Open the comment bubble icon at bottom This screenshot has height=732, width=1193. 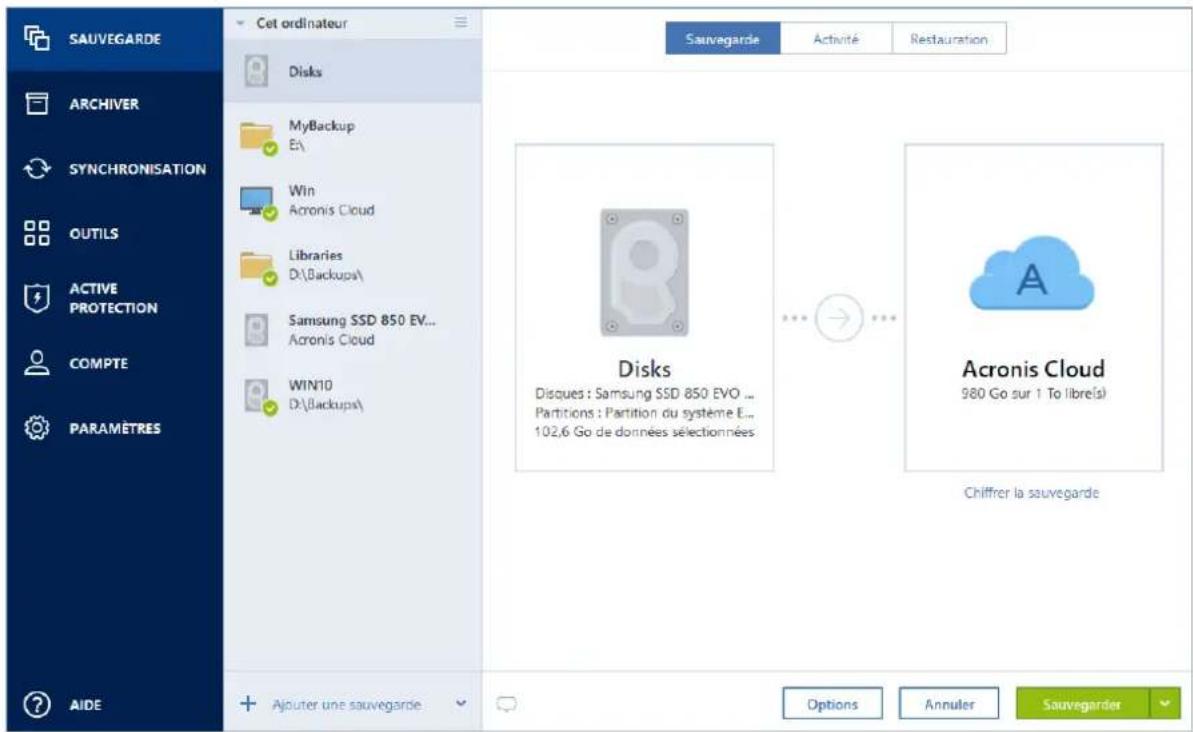coord(506,704)
